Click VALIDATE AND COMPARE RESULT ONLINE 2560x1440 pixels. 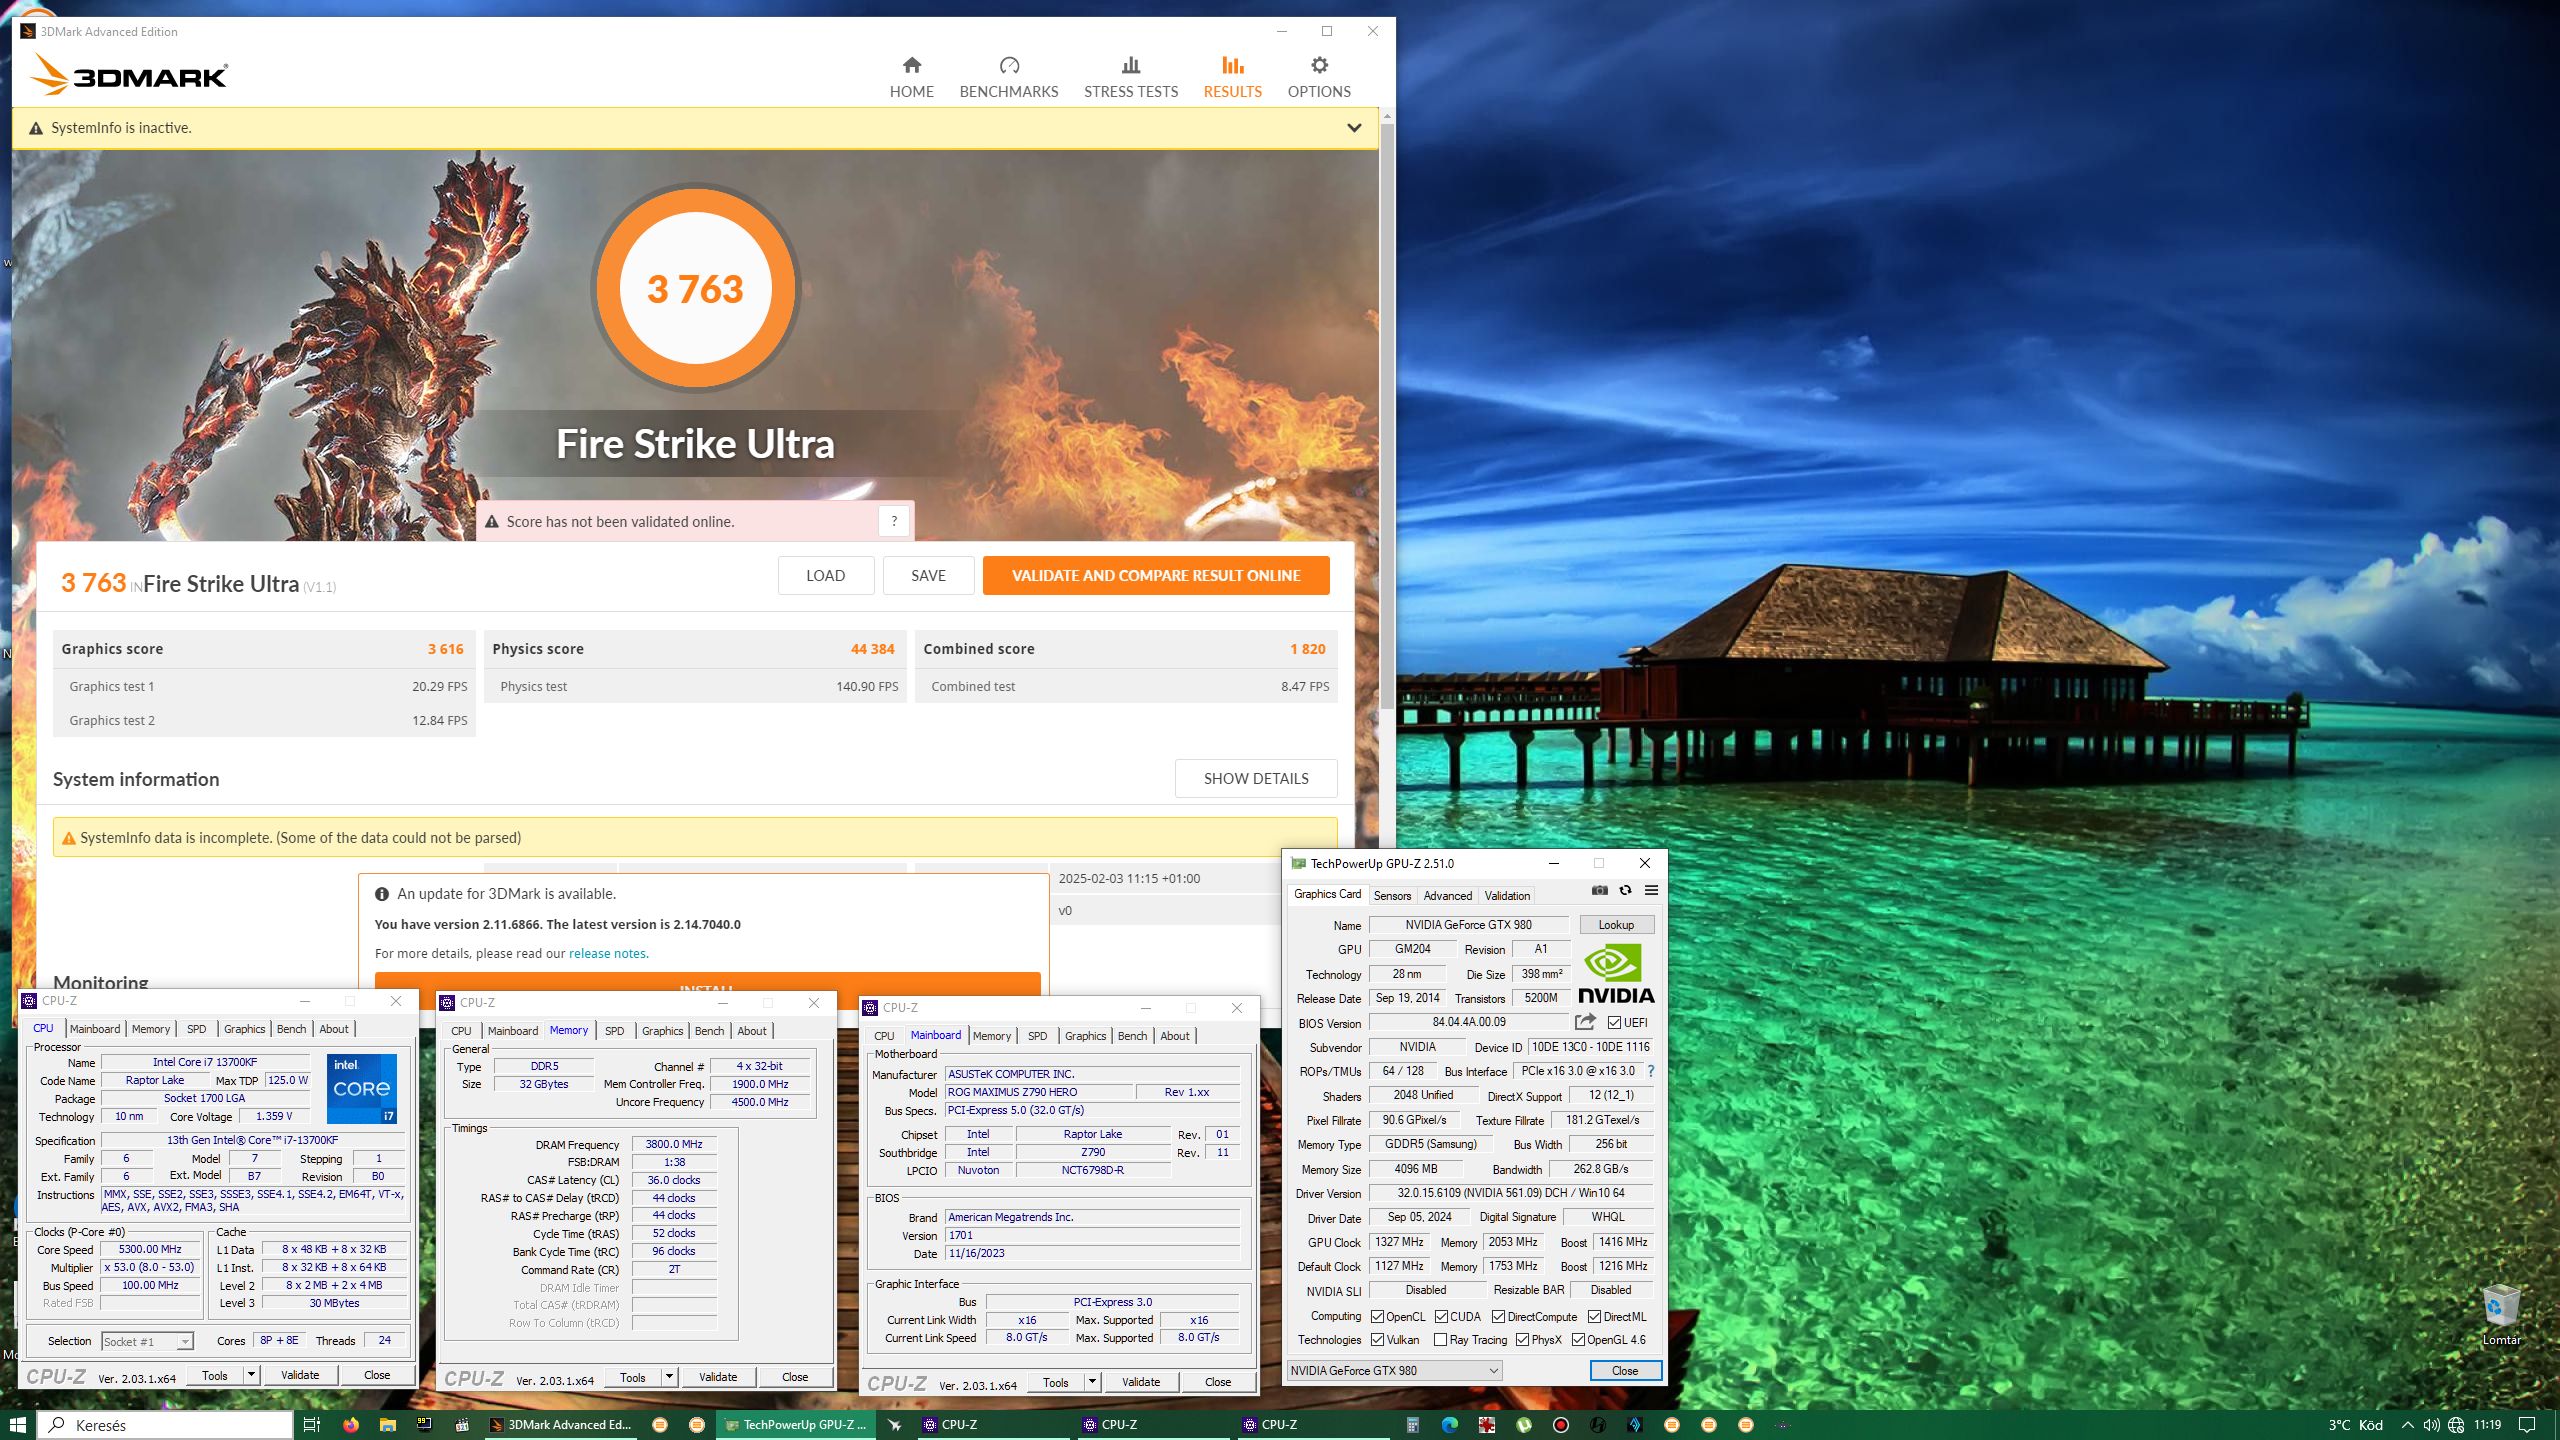click(1156, 575)
